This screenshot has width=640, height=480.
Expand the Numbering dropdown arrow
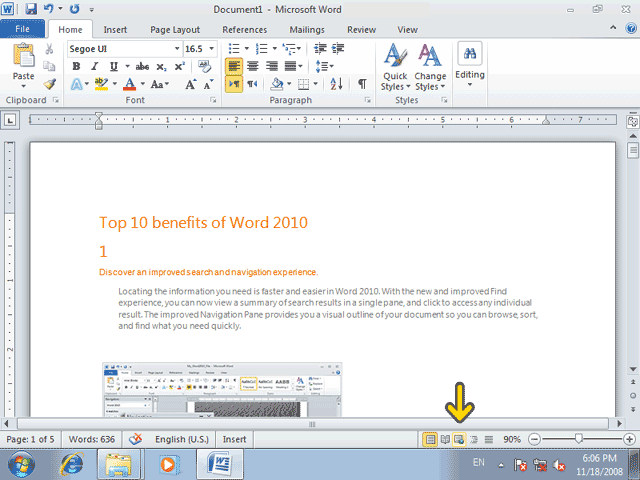tap(275, 49)
